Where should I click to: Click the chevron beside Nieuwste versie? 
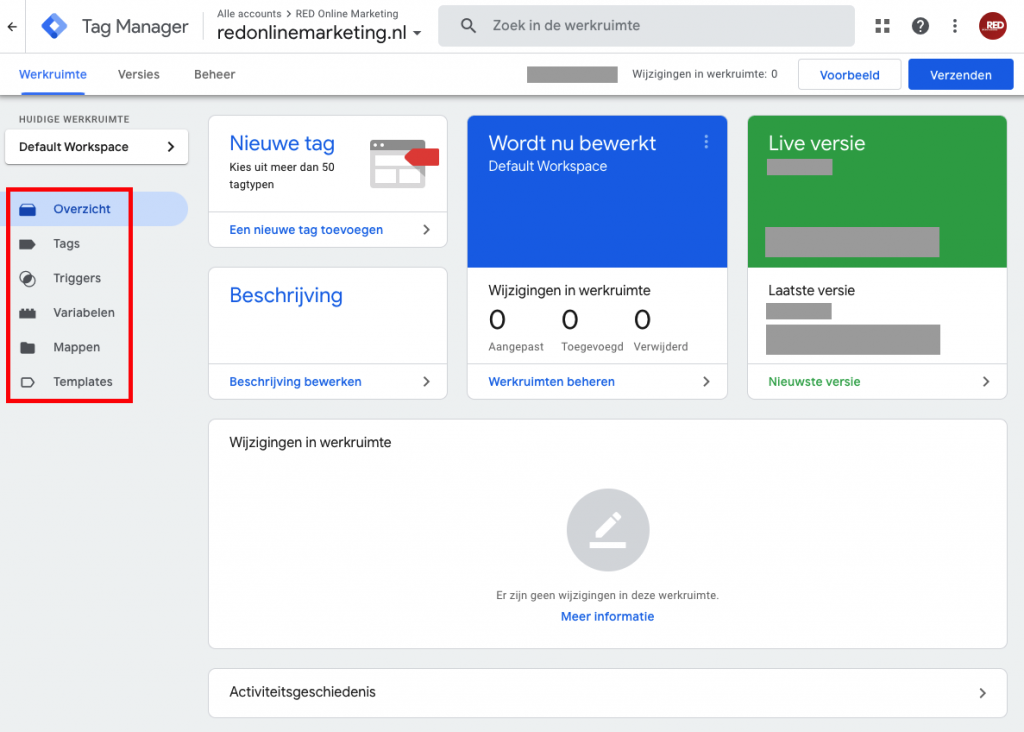(986, 382)
